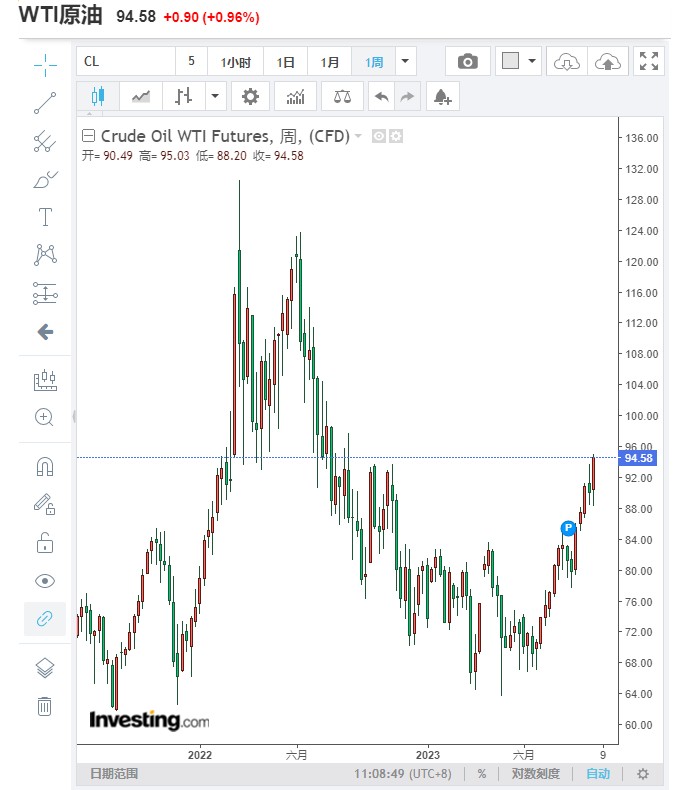Open bottom-right chart settings gear
The width and height of the screenshot is (673, 790).
click(x=643, y=773)
